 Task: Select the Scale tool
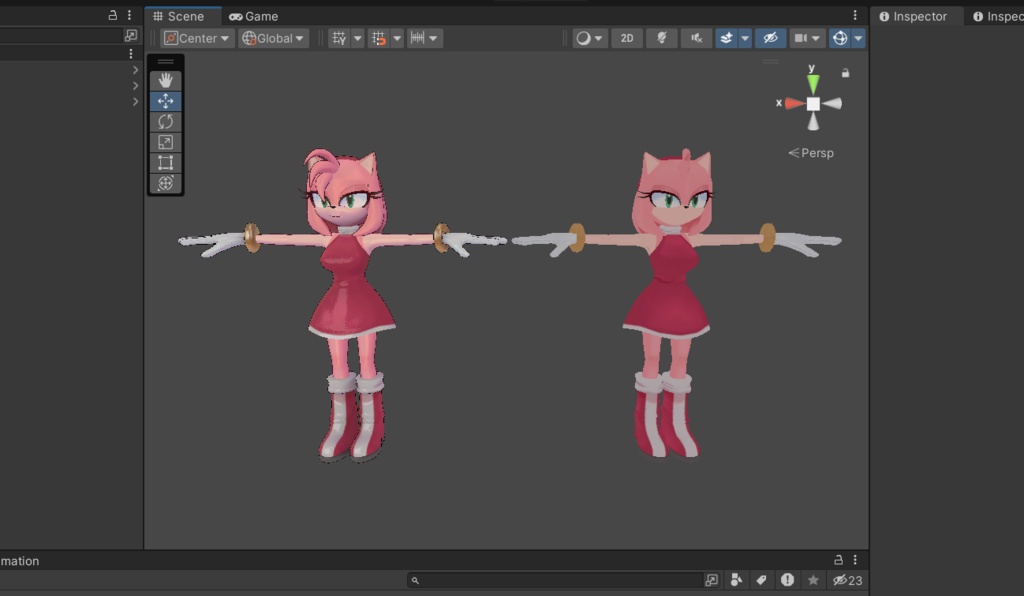pyautogui.click(x=164, y=142)
